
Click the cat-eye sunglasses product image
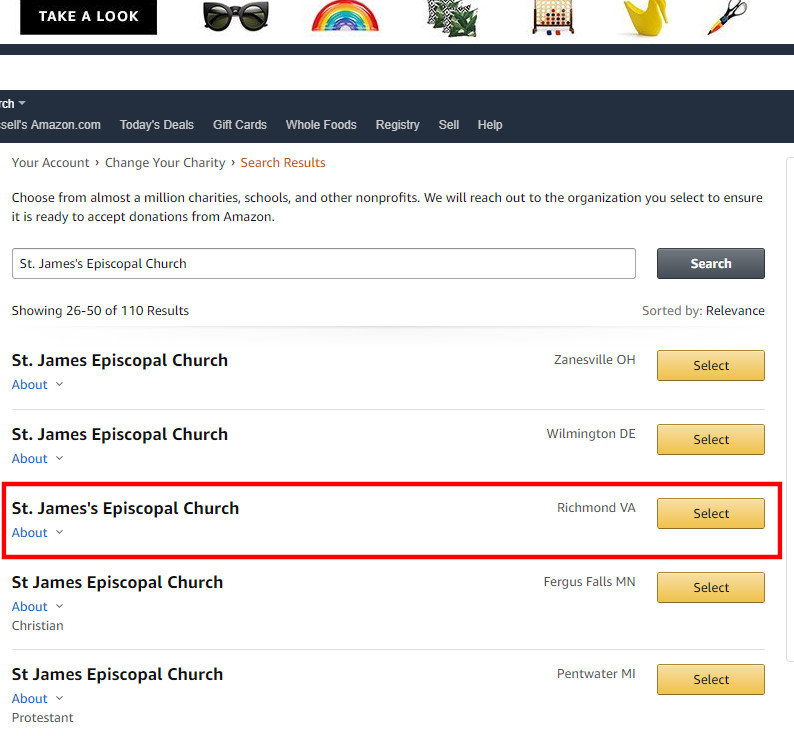(x=236, y=16)
